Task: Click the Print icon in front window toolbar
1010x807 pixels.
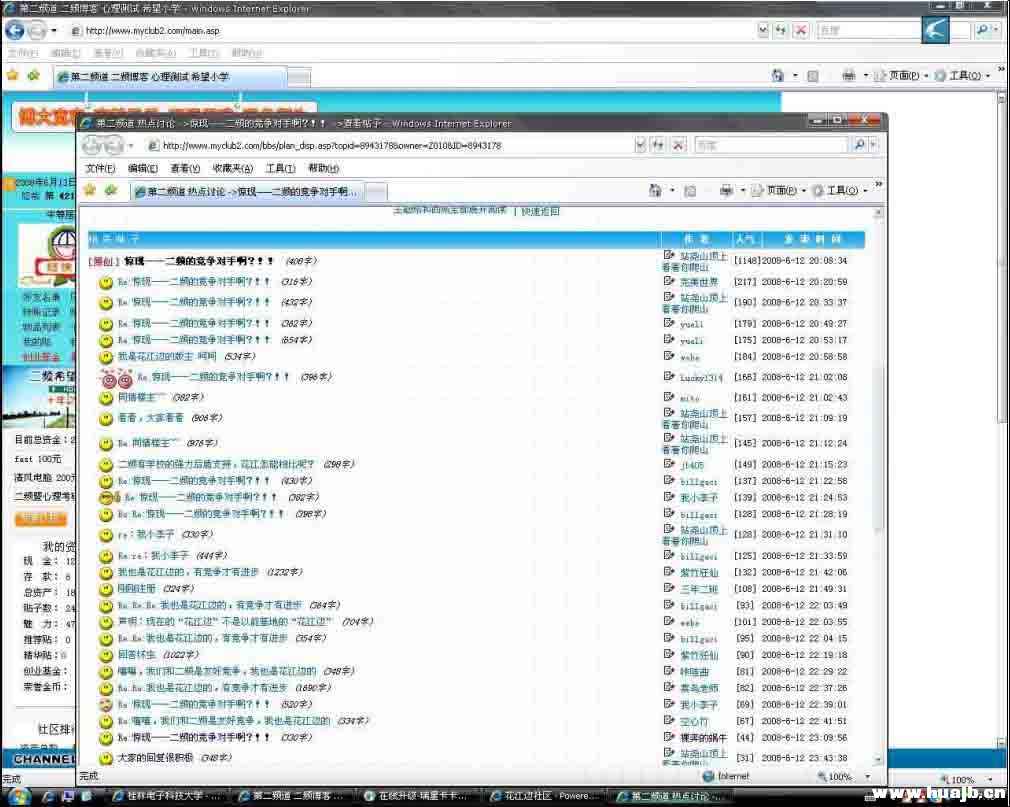Action: (726, 190)
